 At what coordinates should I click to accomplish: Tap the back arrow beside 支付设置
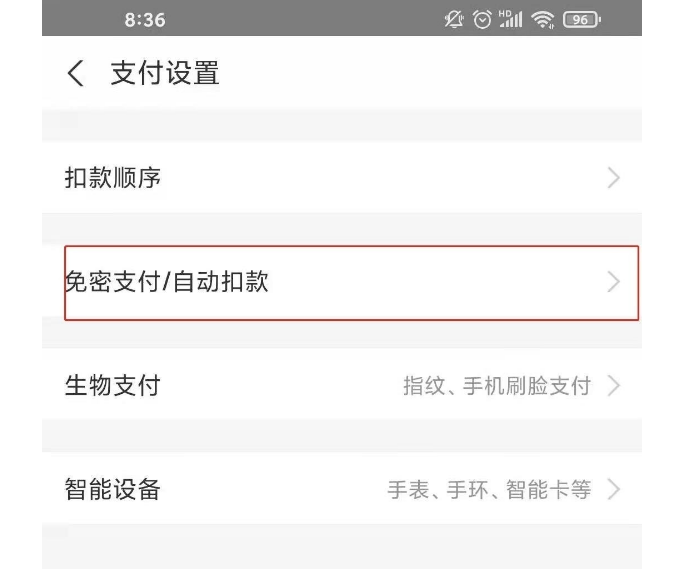coord(76,73)
